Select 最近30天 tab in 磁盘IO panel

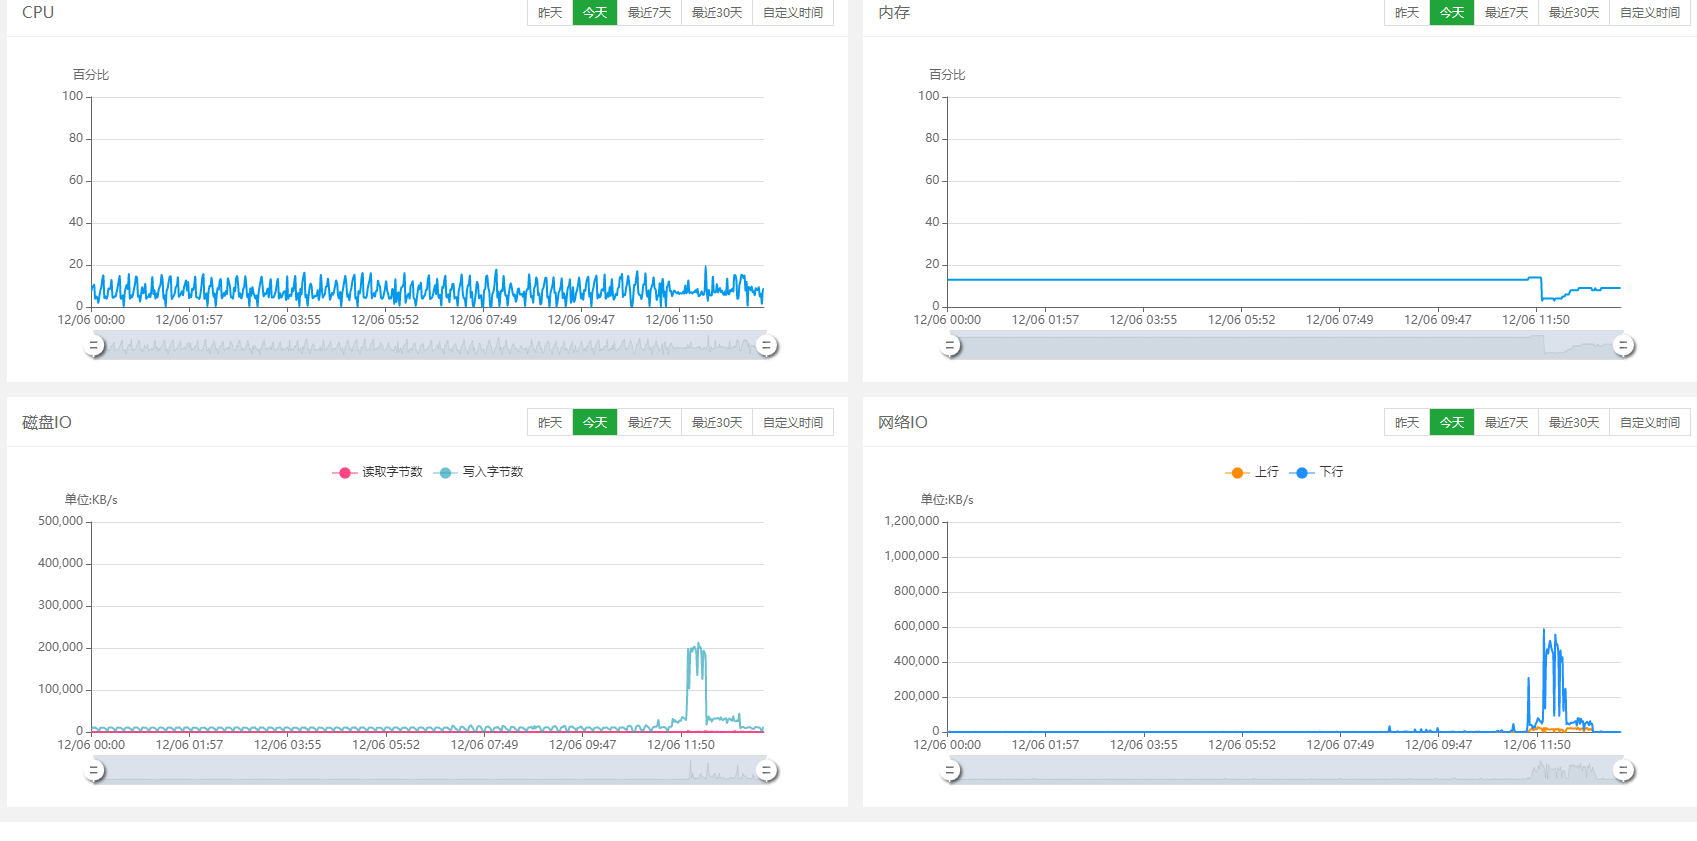click(x=717, y=422)
